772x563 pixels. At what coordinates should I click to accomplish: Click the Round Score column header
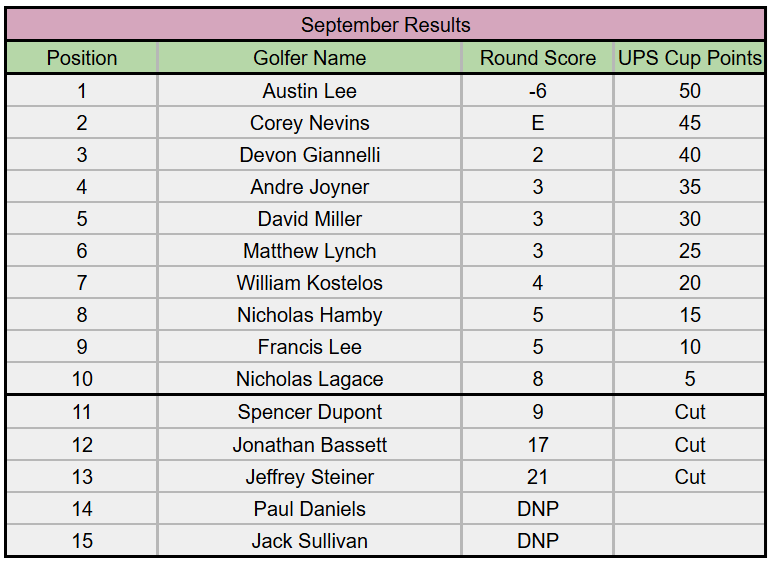coord(537,58)
